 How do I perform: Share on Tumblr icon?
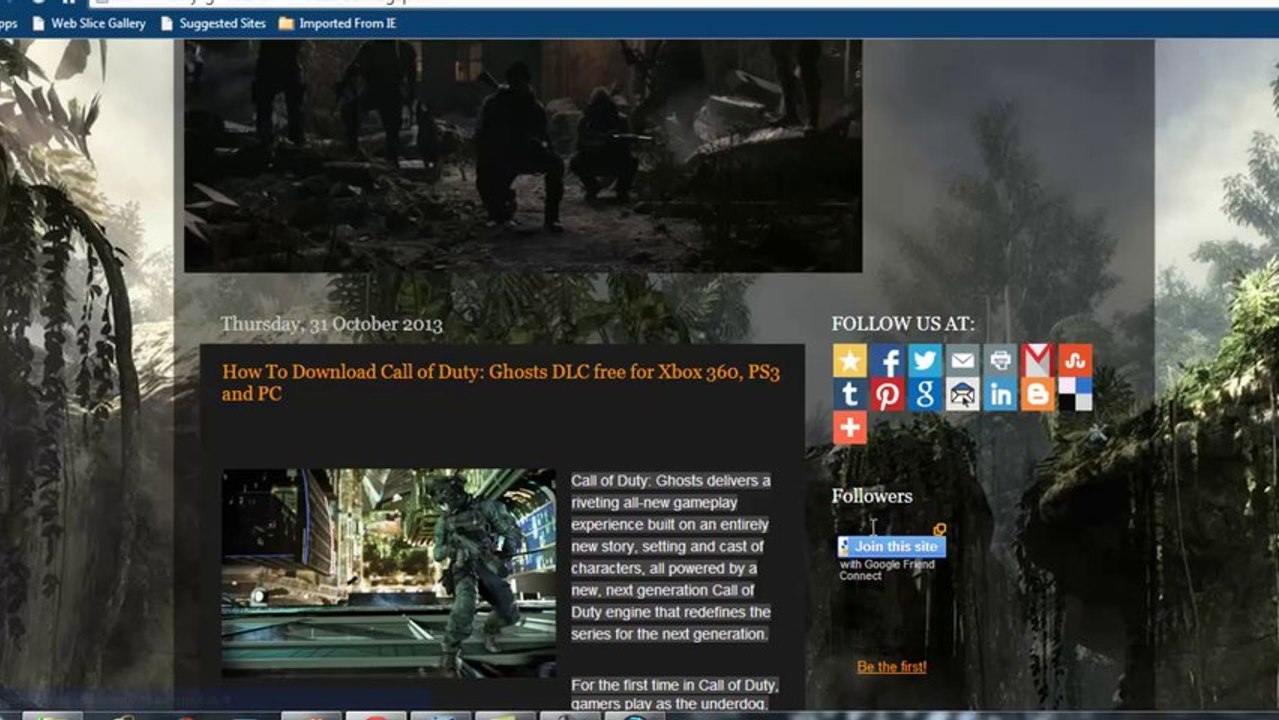849,394
